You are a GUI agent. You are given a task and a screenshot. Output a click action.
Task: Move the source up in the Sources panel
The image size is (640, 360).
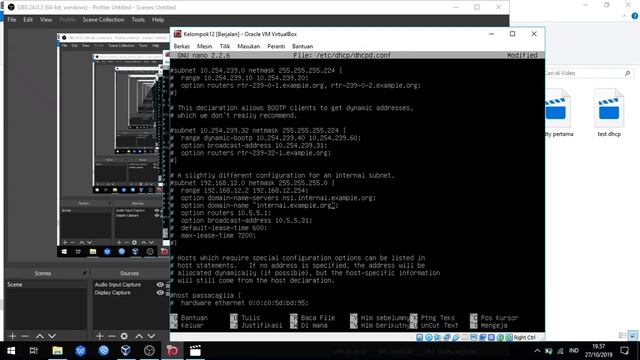tap(139, 336)
